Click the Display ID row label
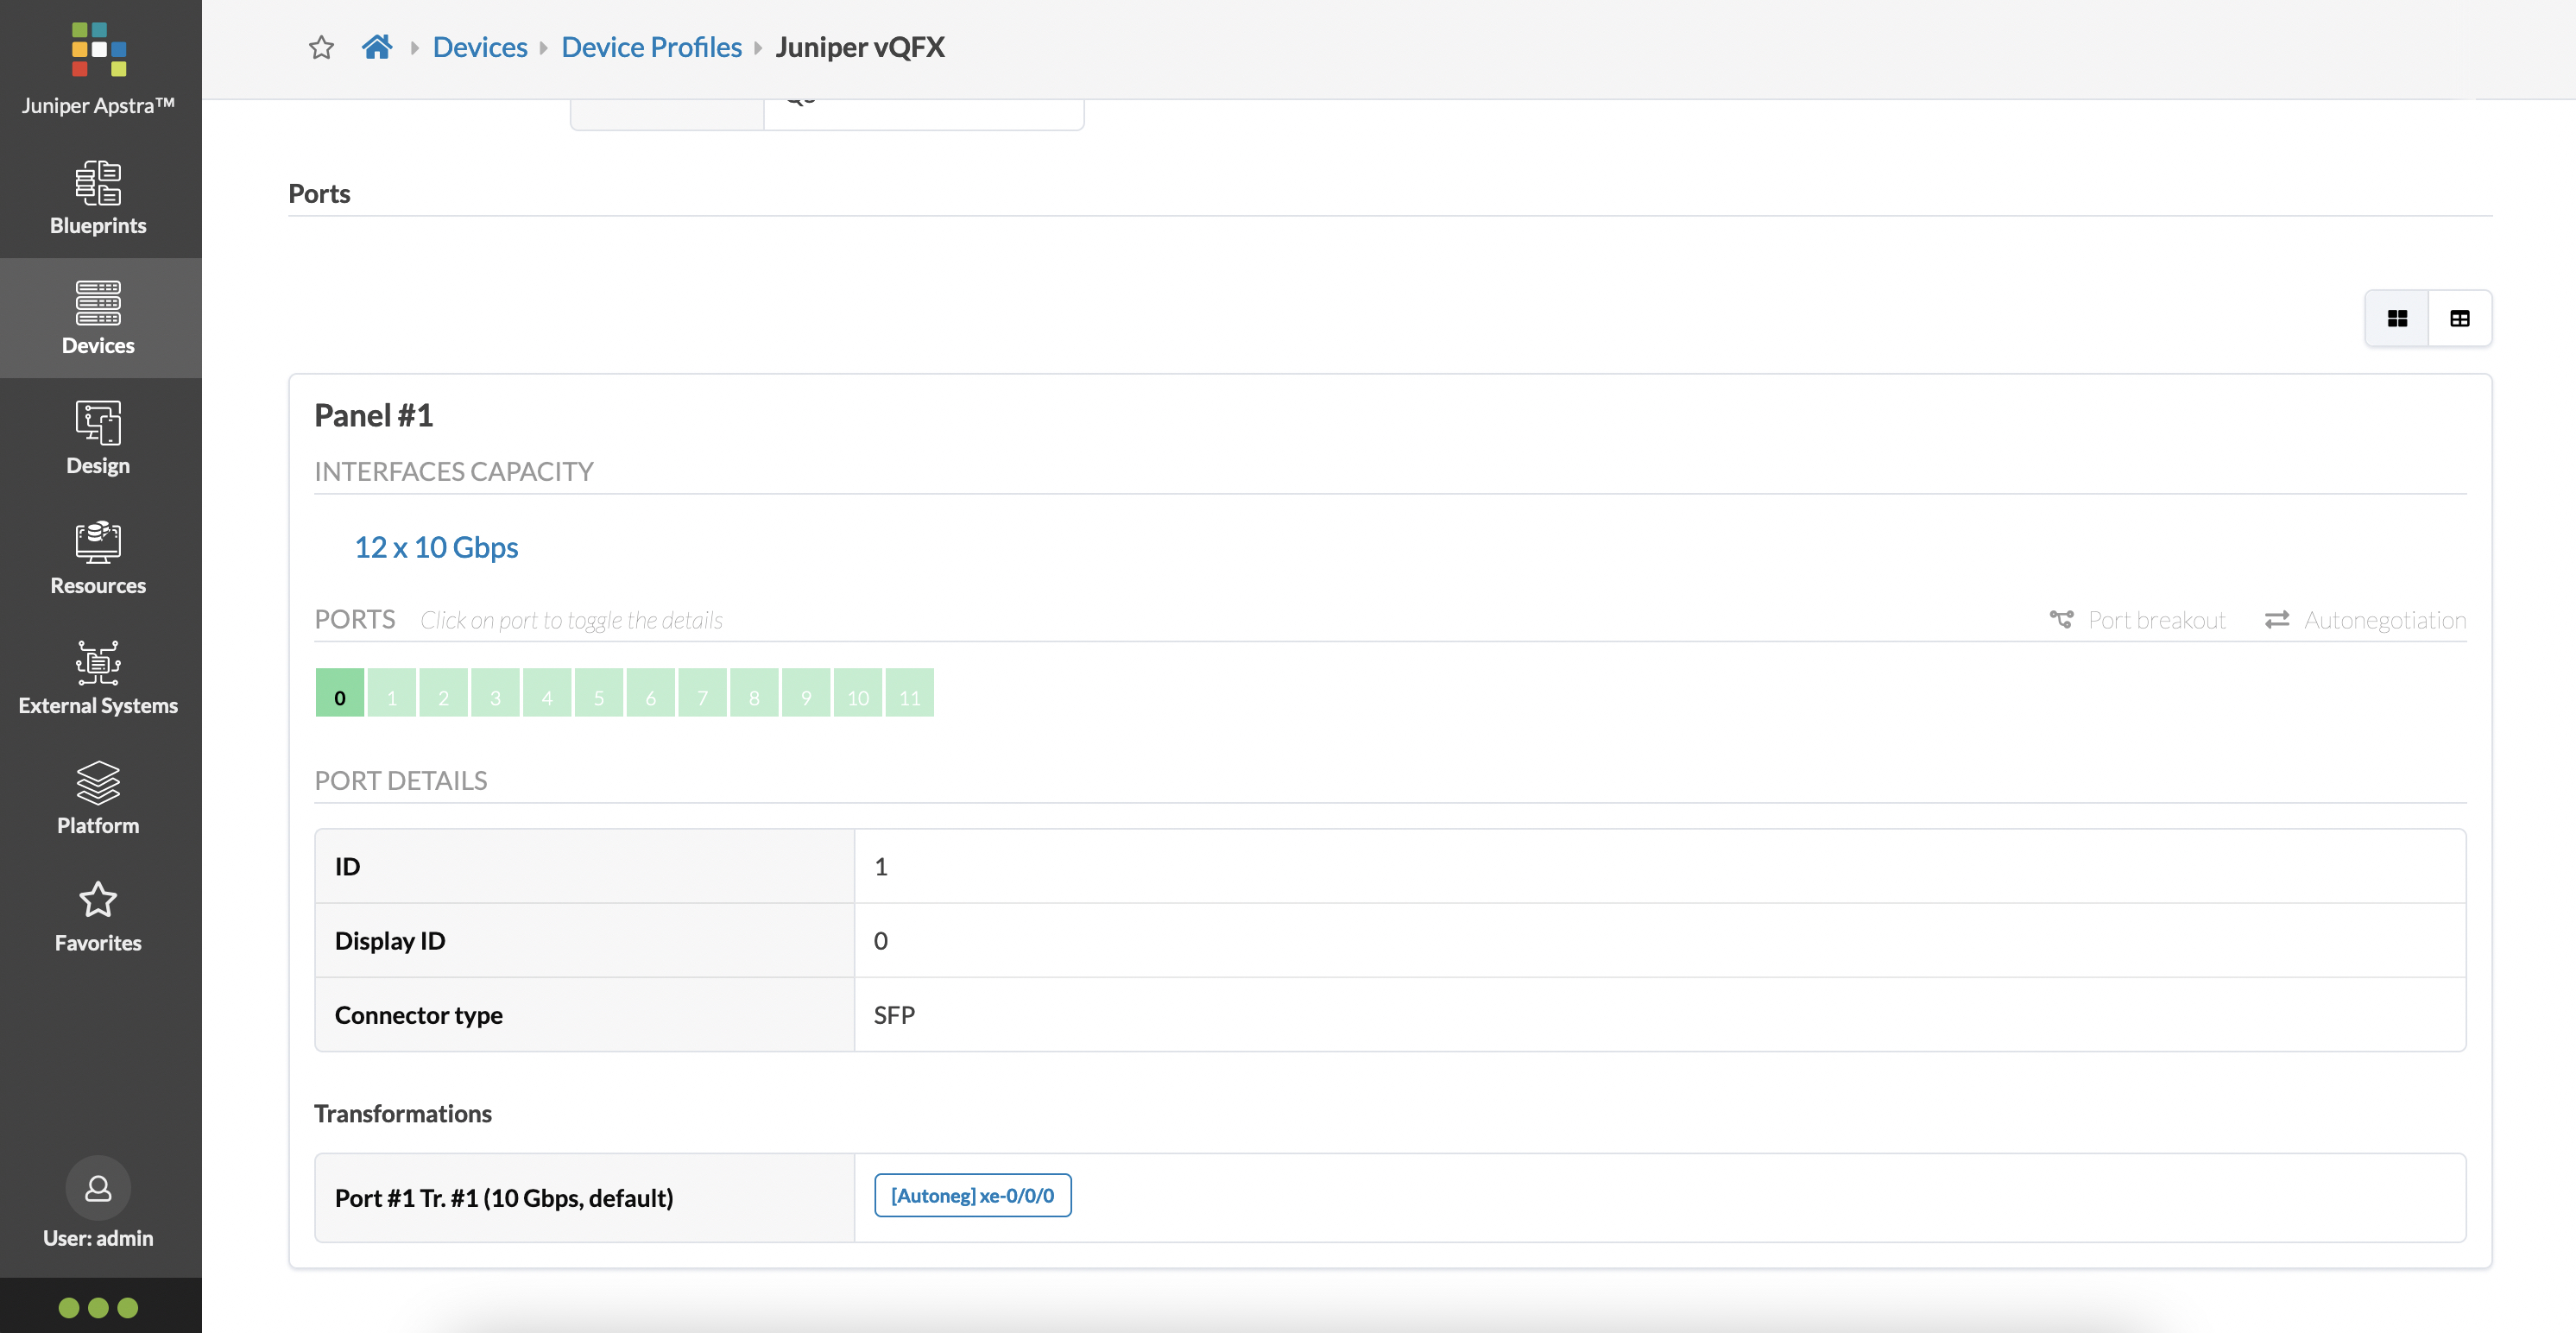 [x=390, y=941]
